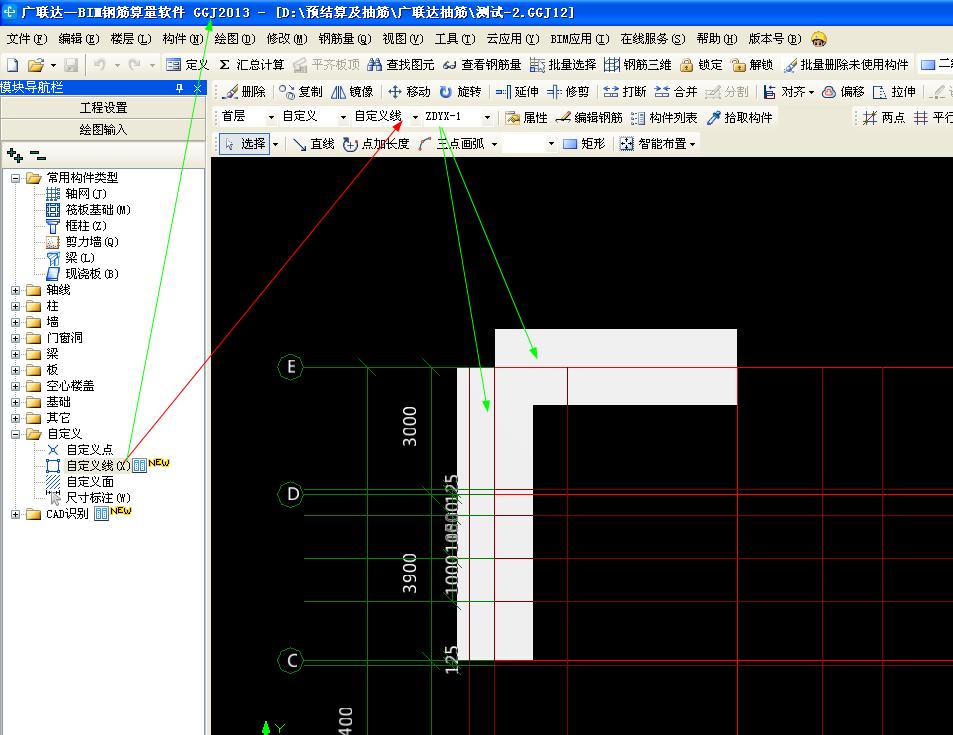Select the 镜像 (mirror) tool
Image resolution: width=953 pixels, height=735 pixels.
(x=339, y=91)
